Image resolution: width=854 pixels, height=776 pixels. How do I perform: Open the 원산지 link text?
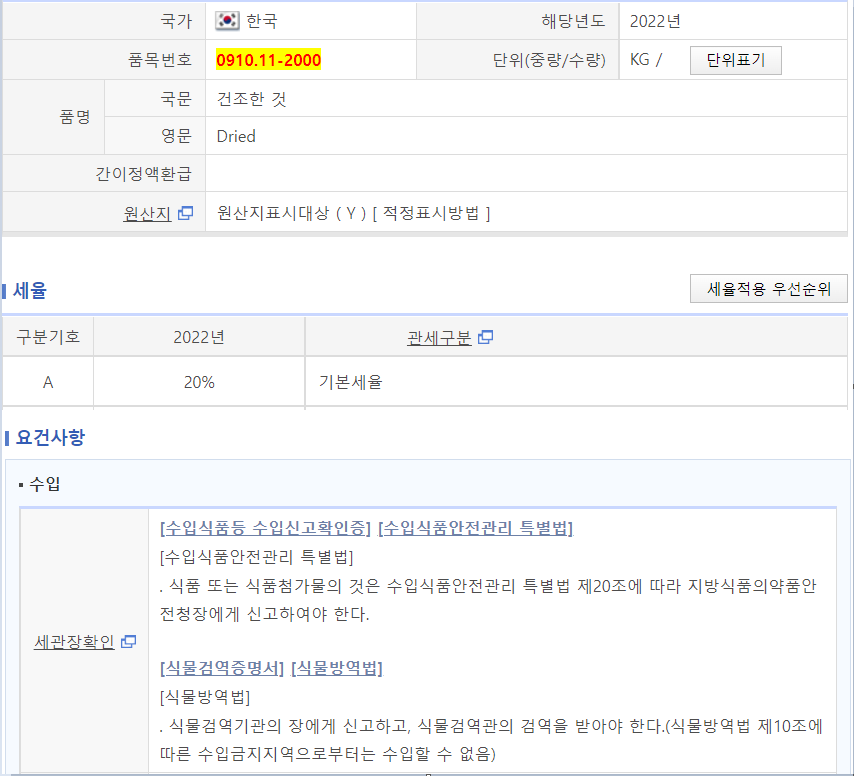click(147, 213)
